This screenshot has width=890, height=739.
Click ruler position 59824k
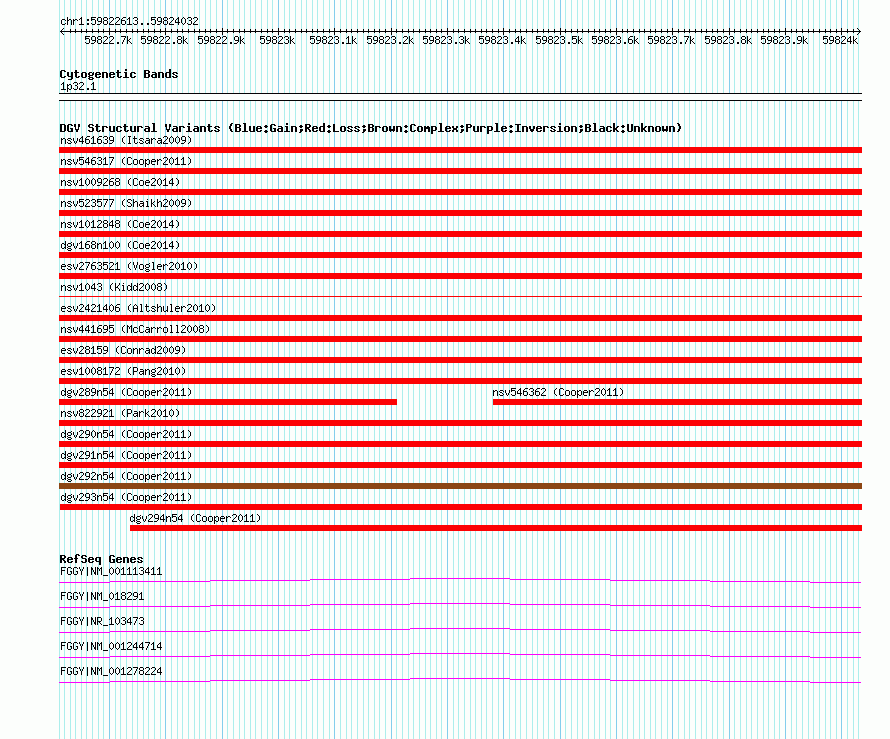click(840, 40)
